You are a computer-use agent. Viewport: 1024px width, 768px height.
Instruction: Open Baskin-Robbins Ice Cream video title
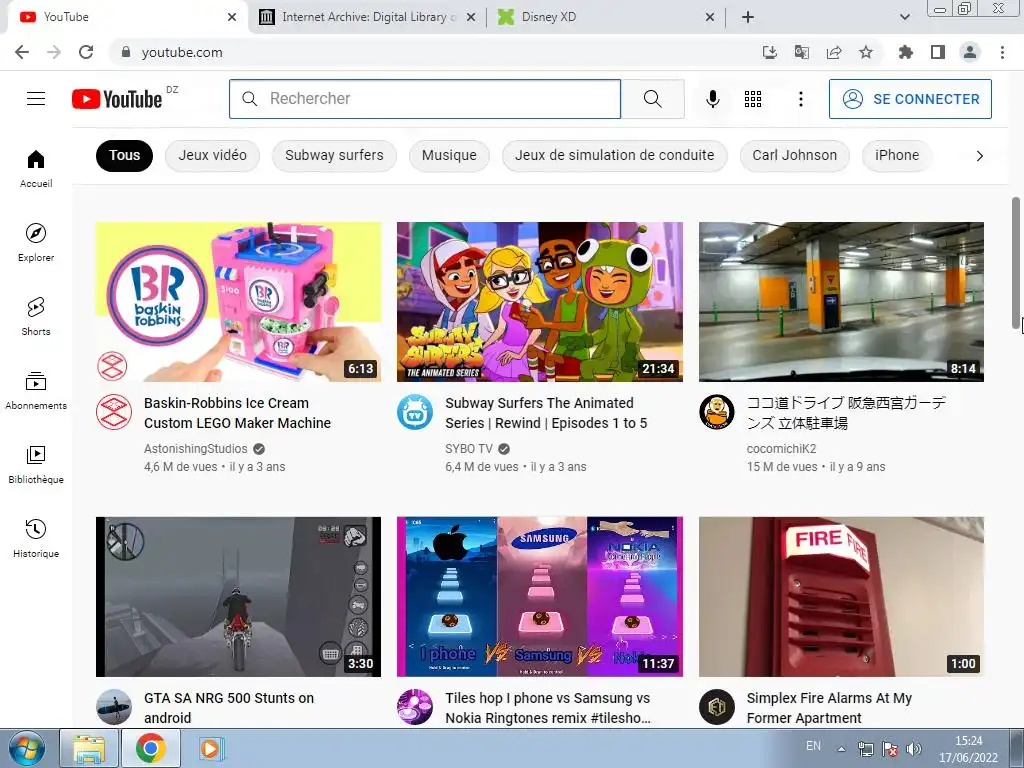tap(237, 413)
